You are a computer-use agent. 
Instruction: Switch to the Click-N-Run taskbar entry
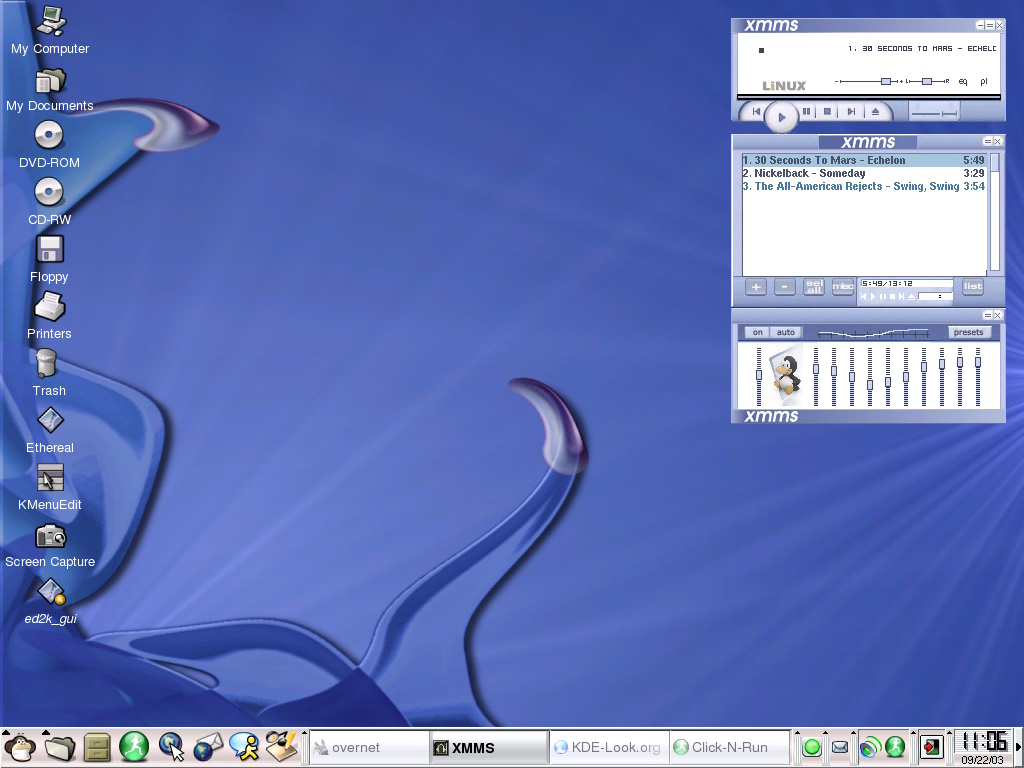(729, 747)
